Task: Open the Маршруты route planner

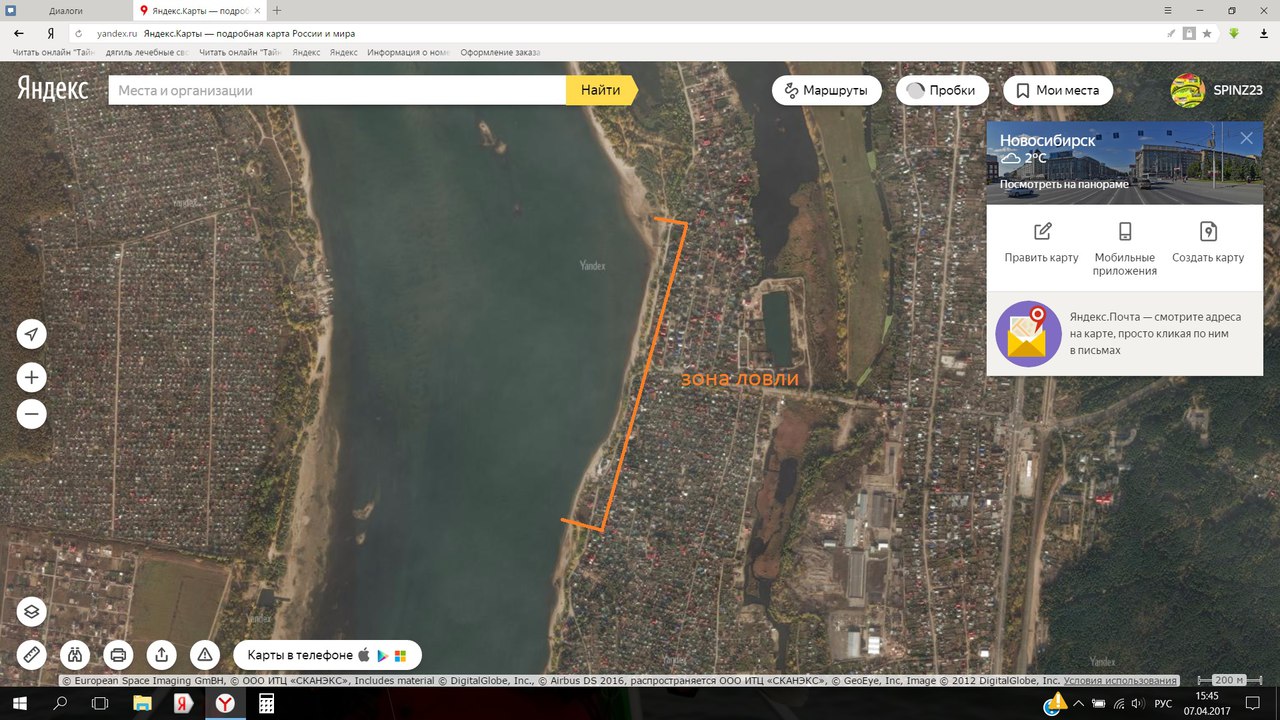Action: pos(826,90)
